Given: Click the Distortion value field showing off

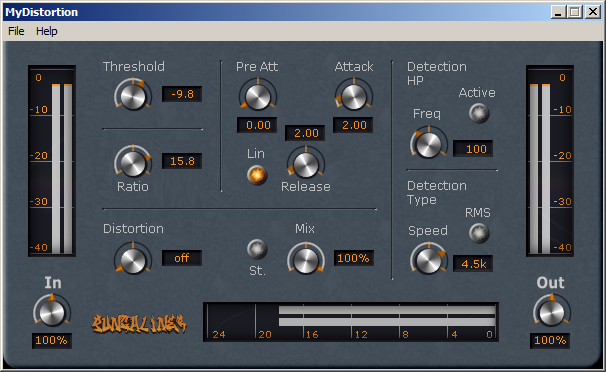Looking at the screenshot, I should click(x=182, y=258).
